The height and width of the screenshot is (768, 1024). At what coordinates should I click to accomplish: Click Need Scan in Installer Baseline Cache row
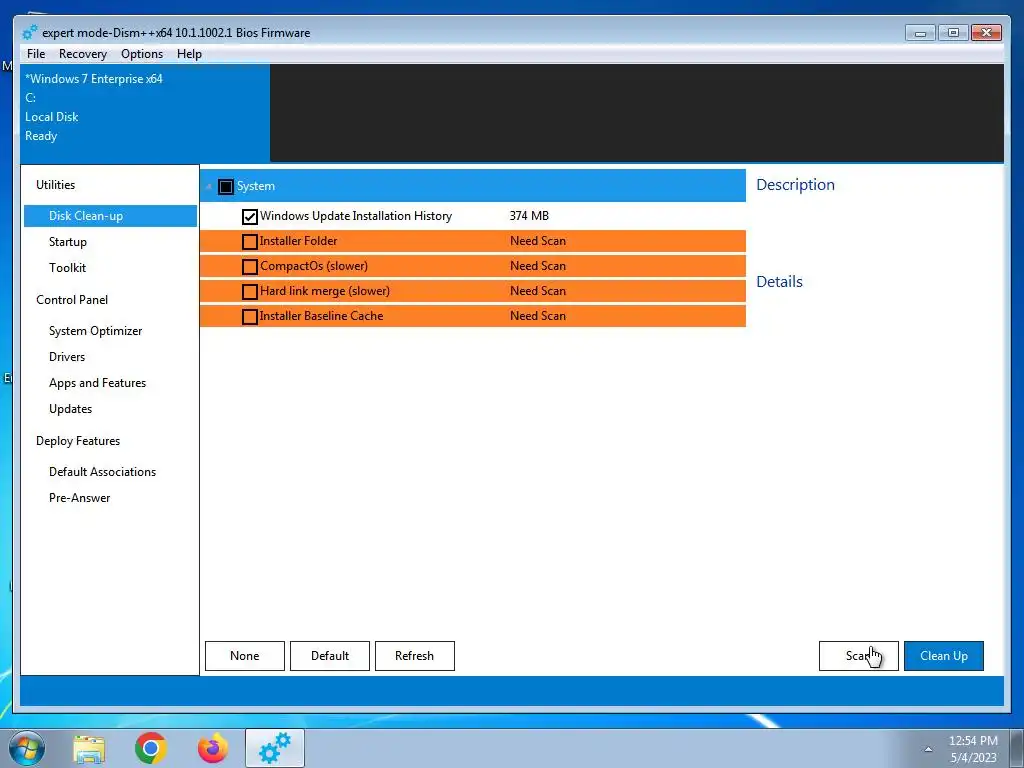click(x=538, y=315)
